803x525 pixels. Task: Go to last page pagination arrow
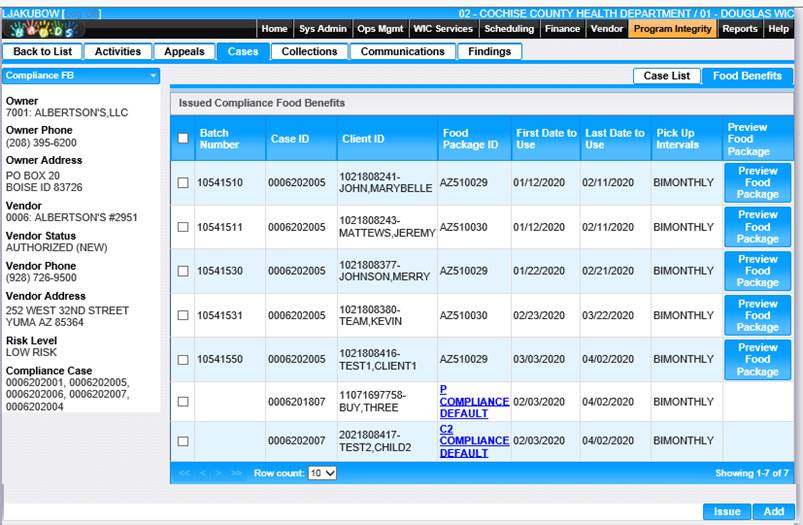tap(237, 473)
